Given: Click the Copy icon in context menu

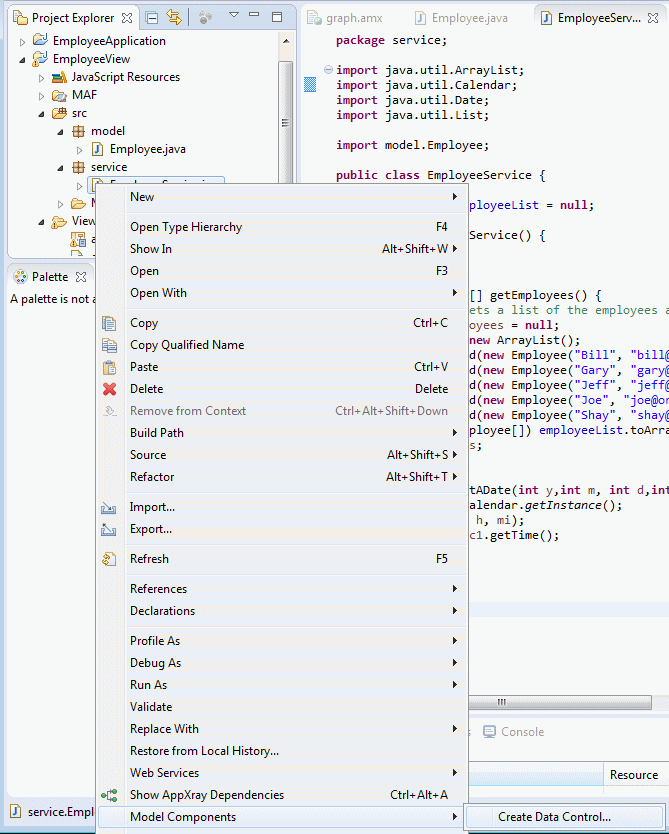Looking at the screenshot, I should click(x=109, y=323).
